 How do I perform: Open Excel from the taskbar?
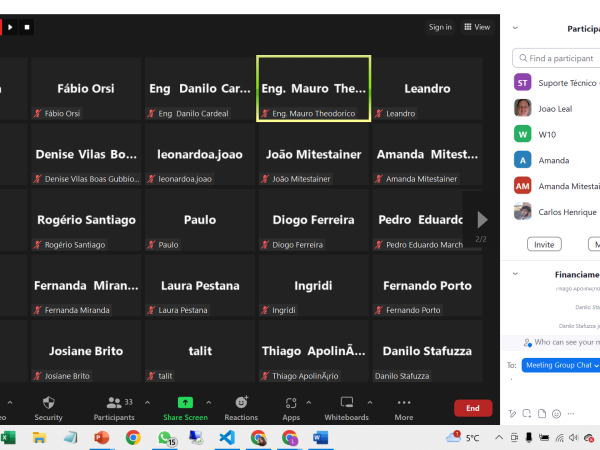tap(8, 438)
